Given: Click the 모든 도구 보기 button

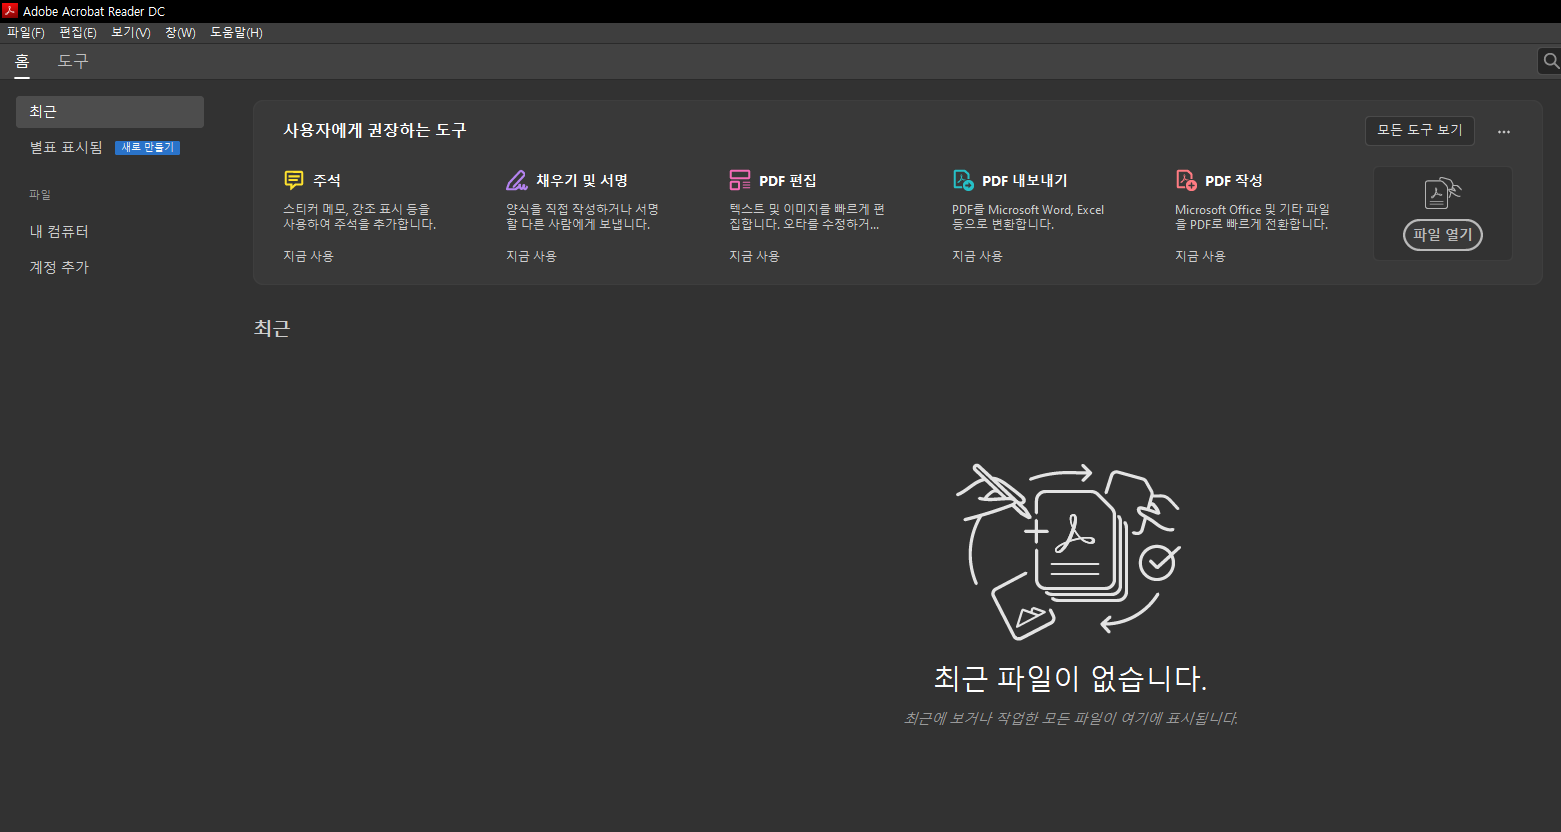Looking at the screenshot, I should (x=1420, y=131).
